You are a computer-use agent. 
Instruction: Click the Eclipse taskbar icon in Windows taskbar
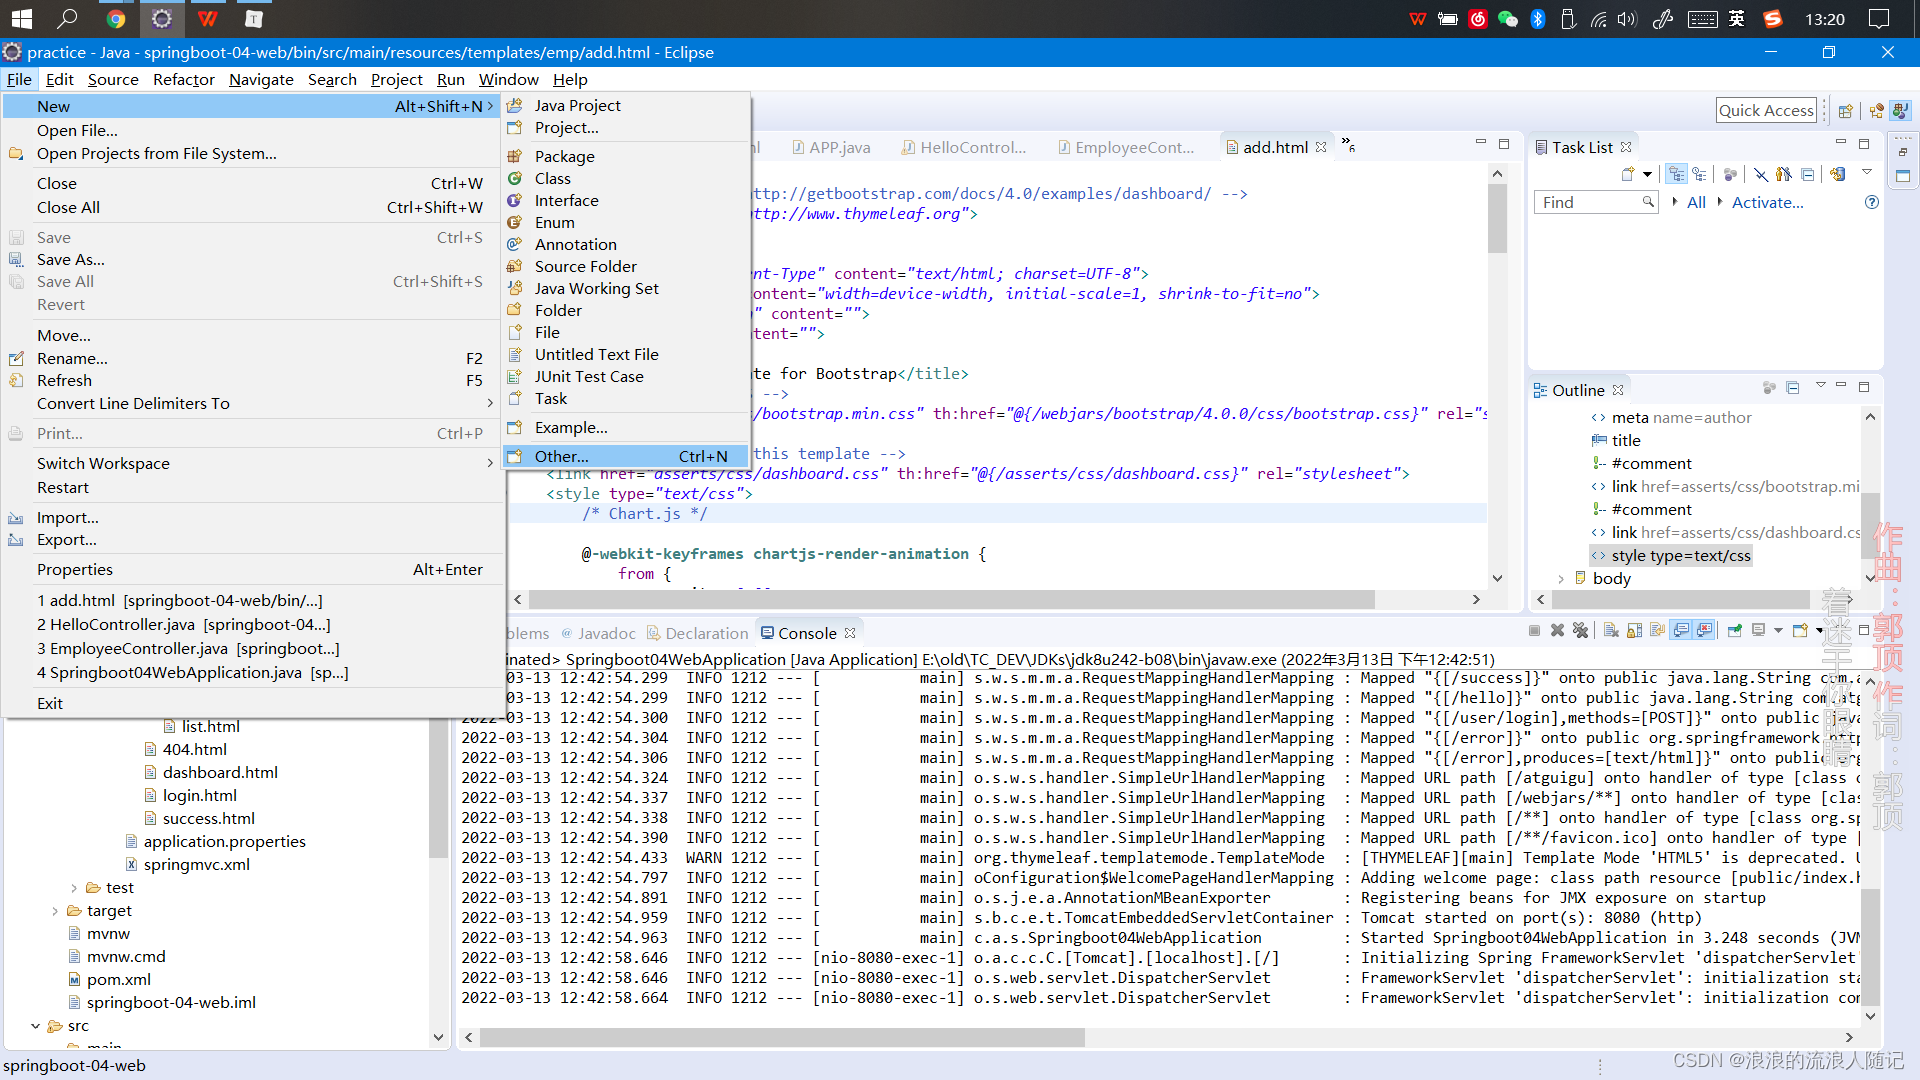pos(161,18)
